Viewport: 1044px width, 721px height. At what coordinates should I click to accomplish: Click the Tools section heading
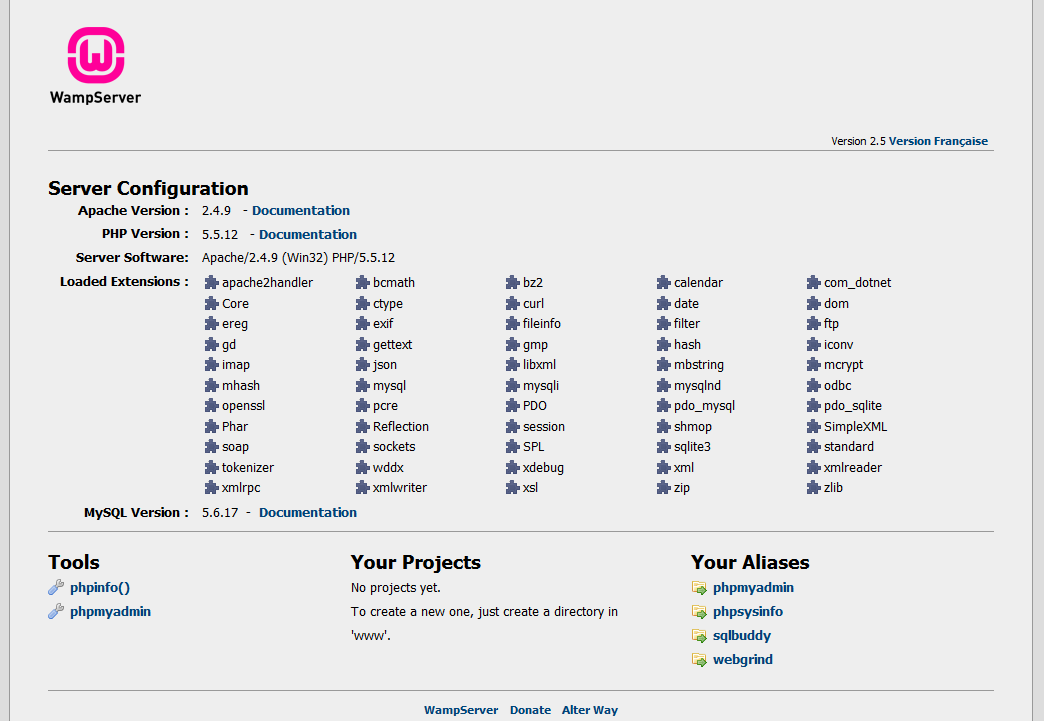tap(74, 563)
